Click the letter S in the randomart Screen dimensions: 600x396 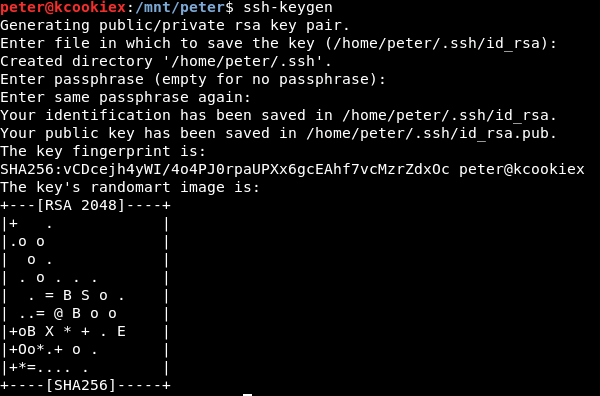point(85,295)
